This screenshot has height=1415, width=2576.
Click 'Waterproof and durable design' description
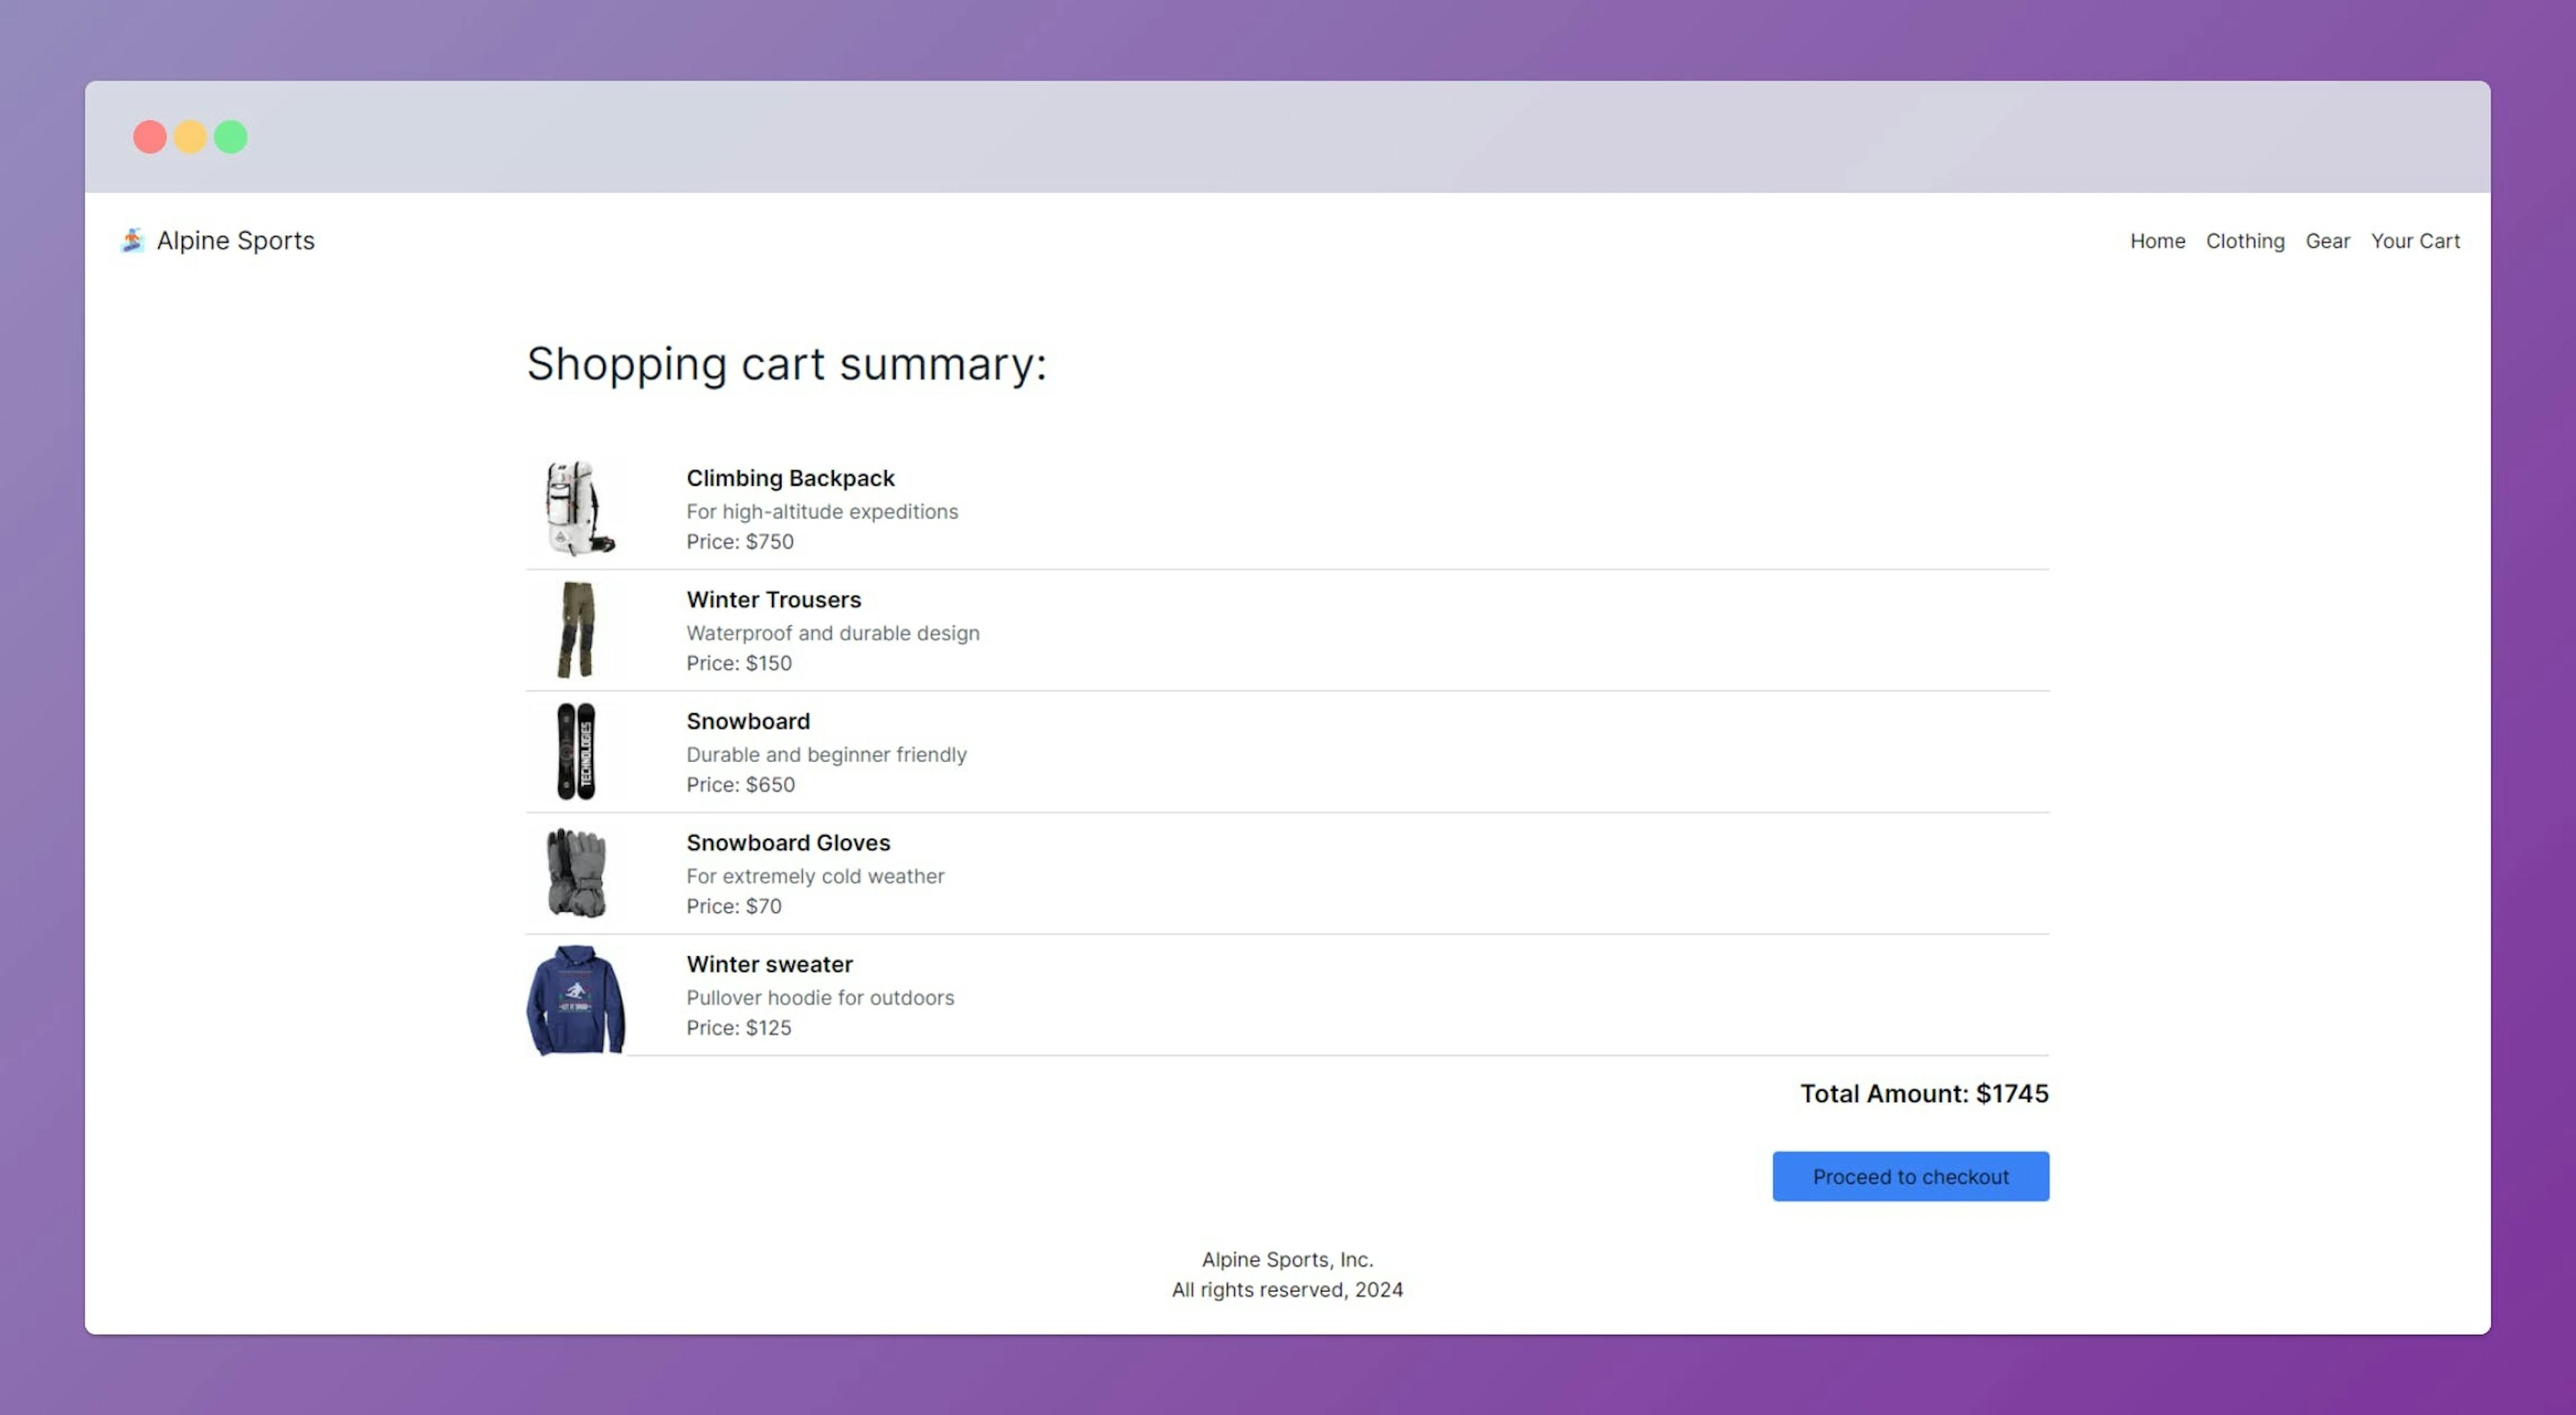click(x=833, y=633)
